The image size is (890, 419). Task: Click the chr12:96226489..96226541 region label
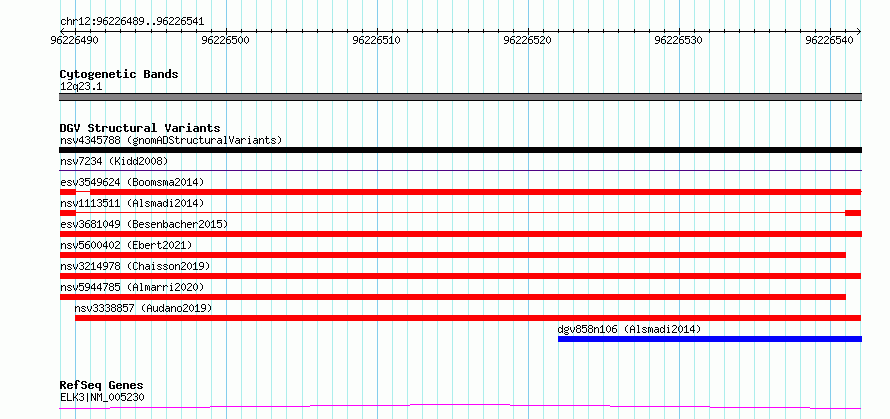[132, 22]
